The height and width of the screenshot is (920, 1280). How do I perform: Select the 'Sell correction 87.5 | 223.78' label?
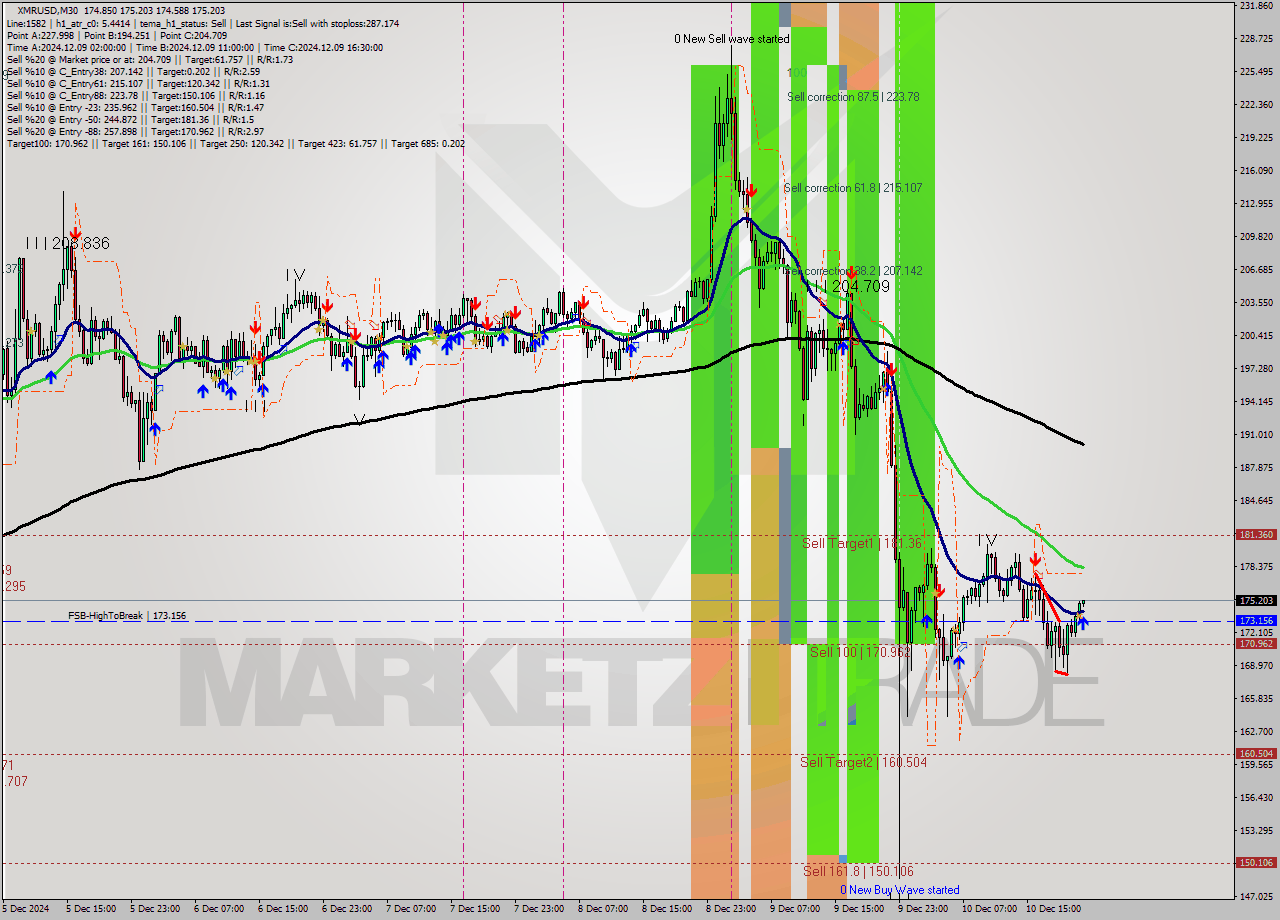pyautogui.click(x=853, y=97)
